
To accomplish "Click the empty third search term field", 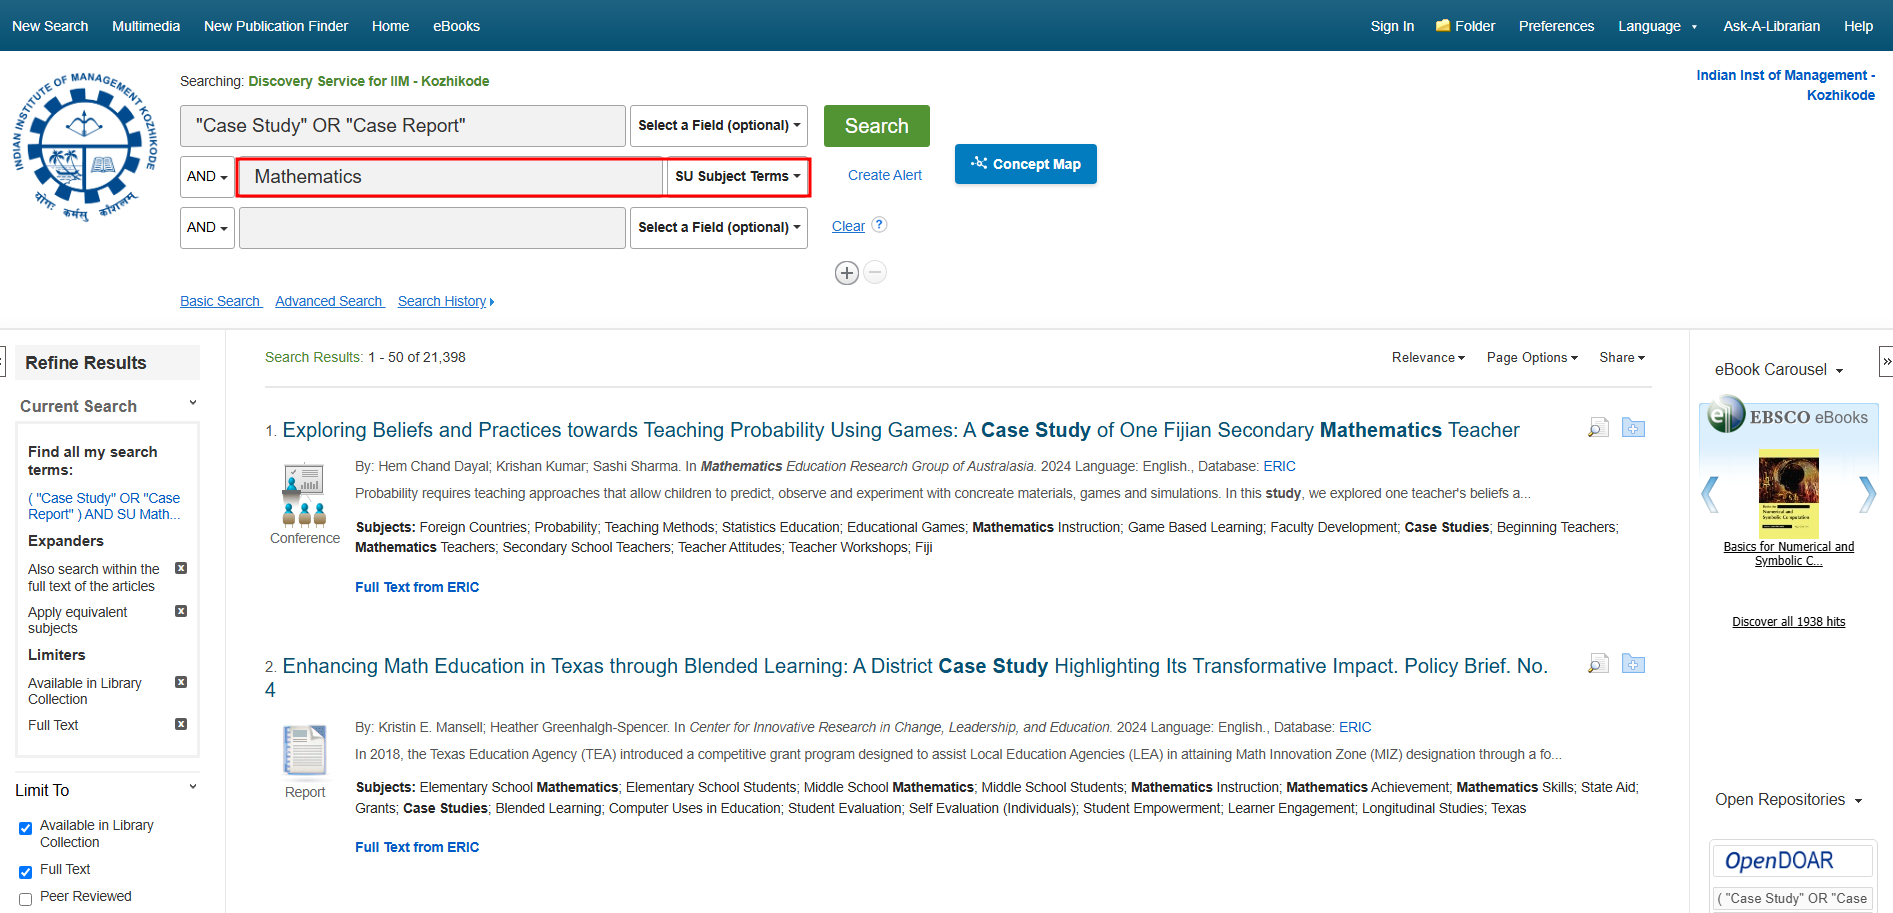I will click(432, 228).
